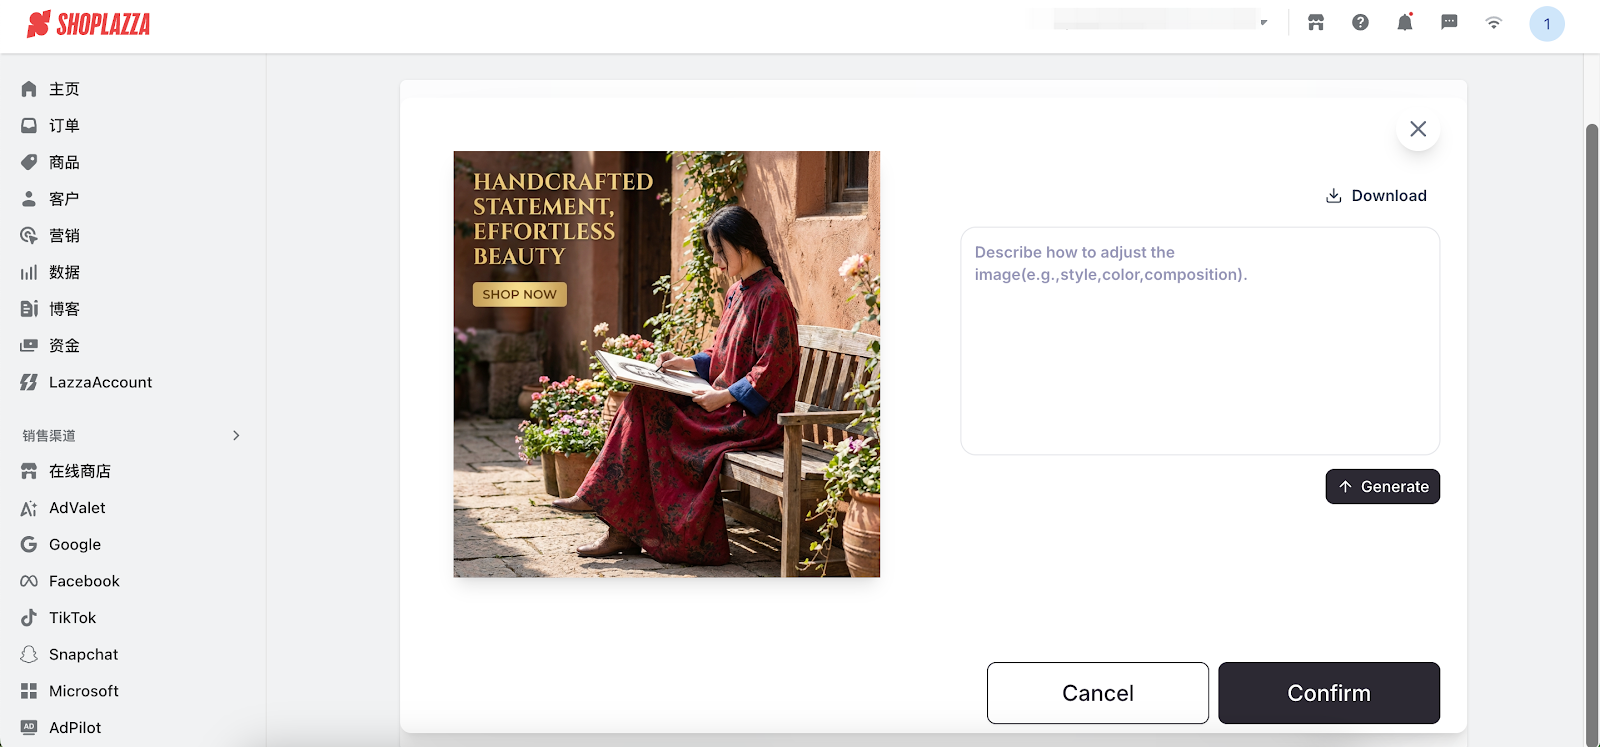Click the Shoplazza logo
The width and height of the screenshot is (1600, 747).
point(89,24)
